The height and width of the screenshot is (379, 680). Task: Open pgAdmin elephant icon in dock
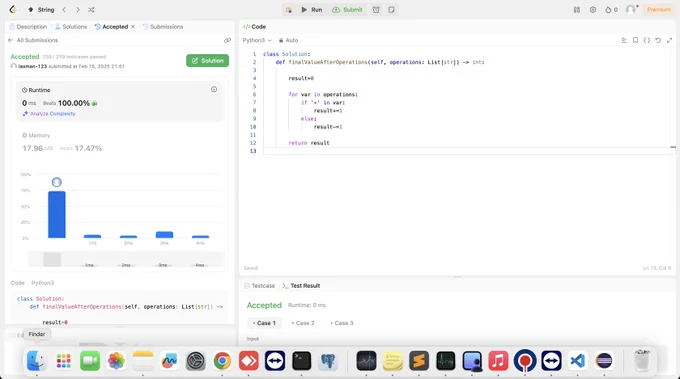pos(328,361)
